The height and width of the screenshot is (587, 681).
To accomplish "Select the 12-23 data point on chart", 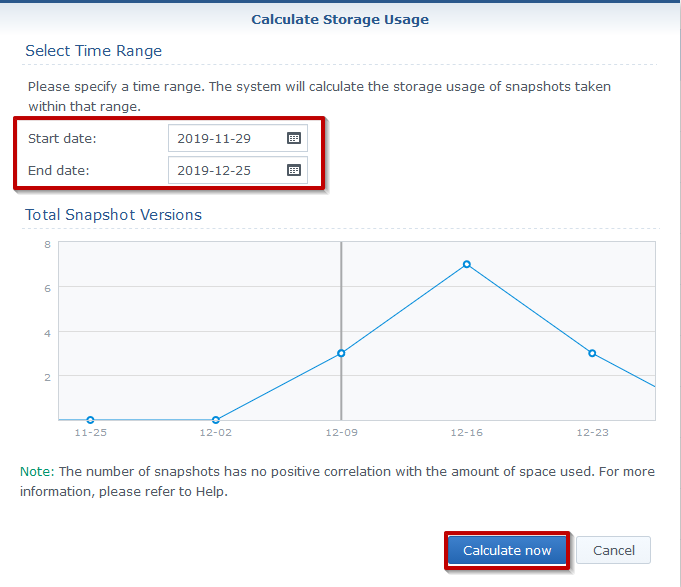I will pyautogui.click(x=592, y=353).
